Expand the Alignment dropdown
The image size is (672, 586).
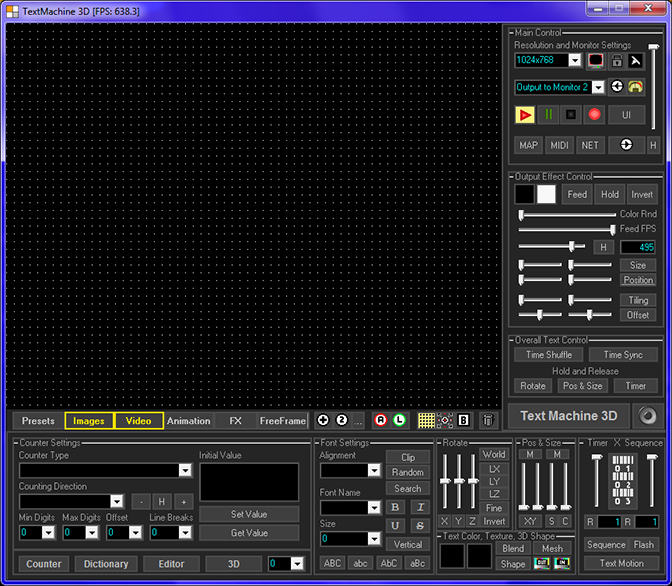point(374,470)
